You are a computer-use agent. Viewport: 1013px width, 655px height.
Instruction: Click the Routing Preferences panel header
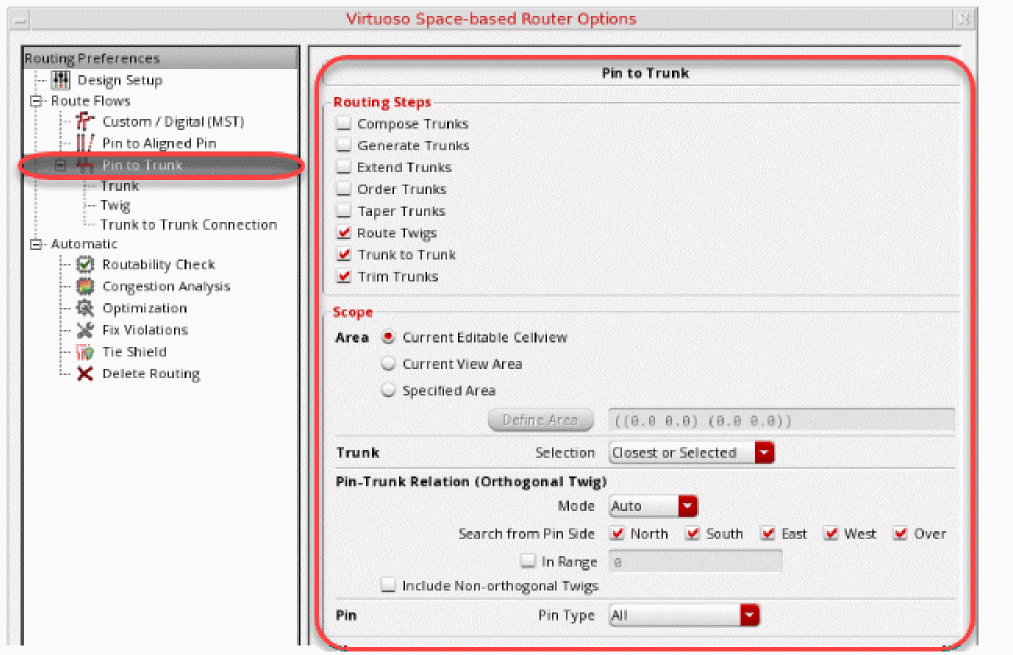tap(160, 58)
